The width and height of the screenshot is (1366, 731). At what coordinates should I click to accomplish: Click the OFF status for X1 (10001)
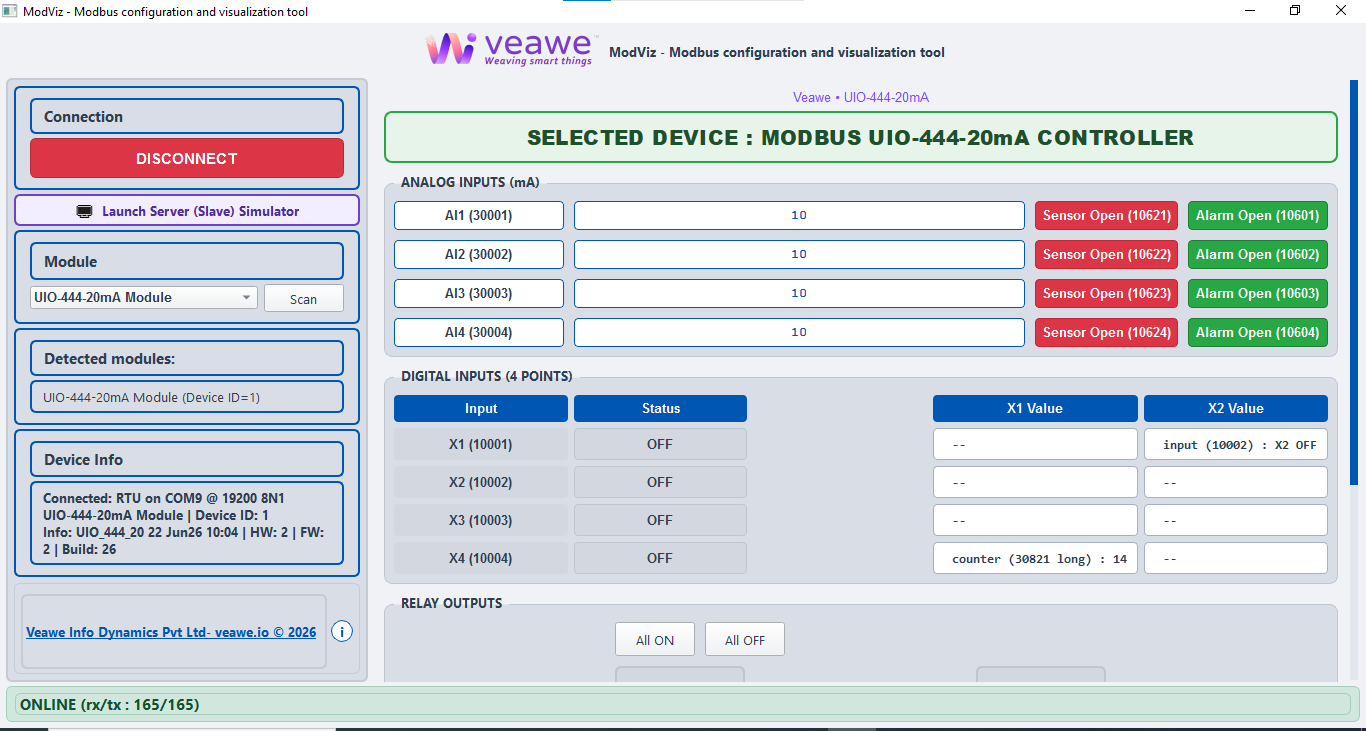click(x=660, y=444)
